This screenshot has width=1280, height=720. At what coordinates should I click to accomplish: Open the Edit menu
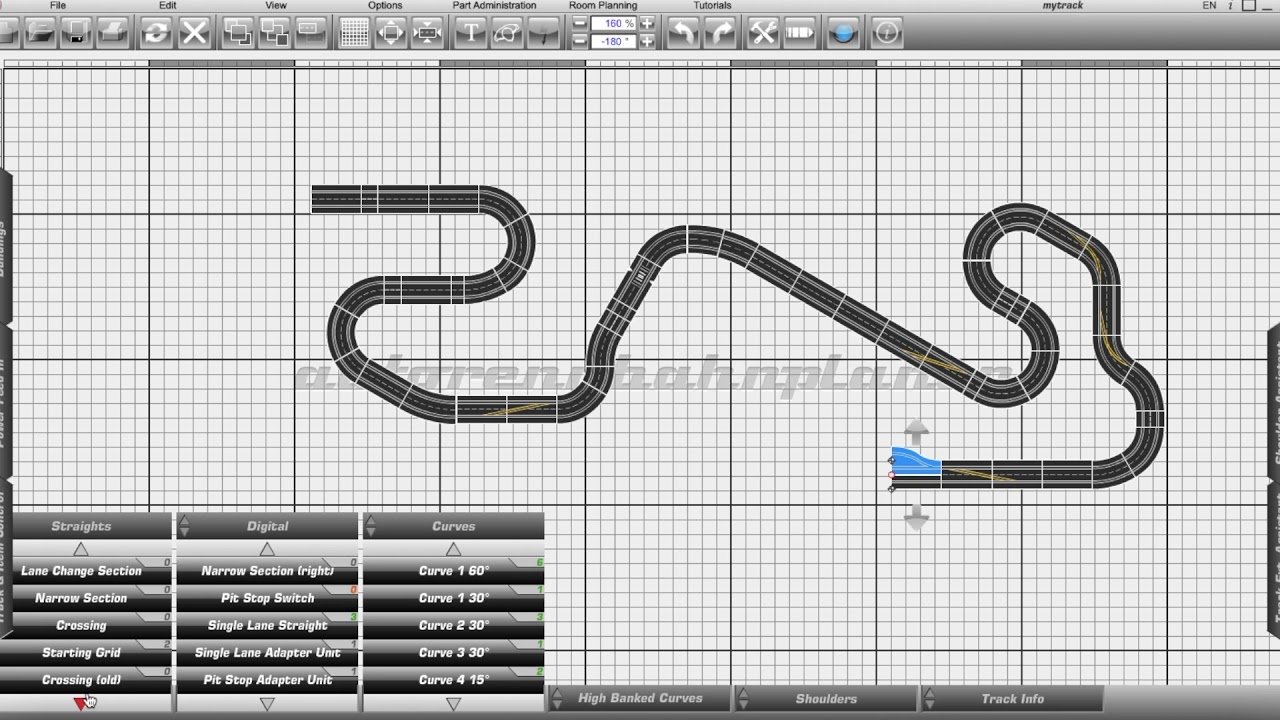pos(168,6)
